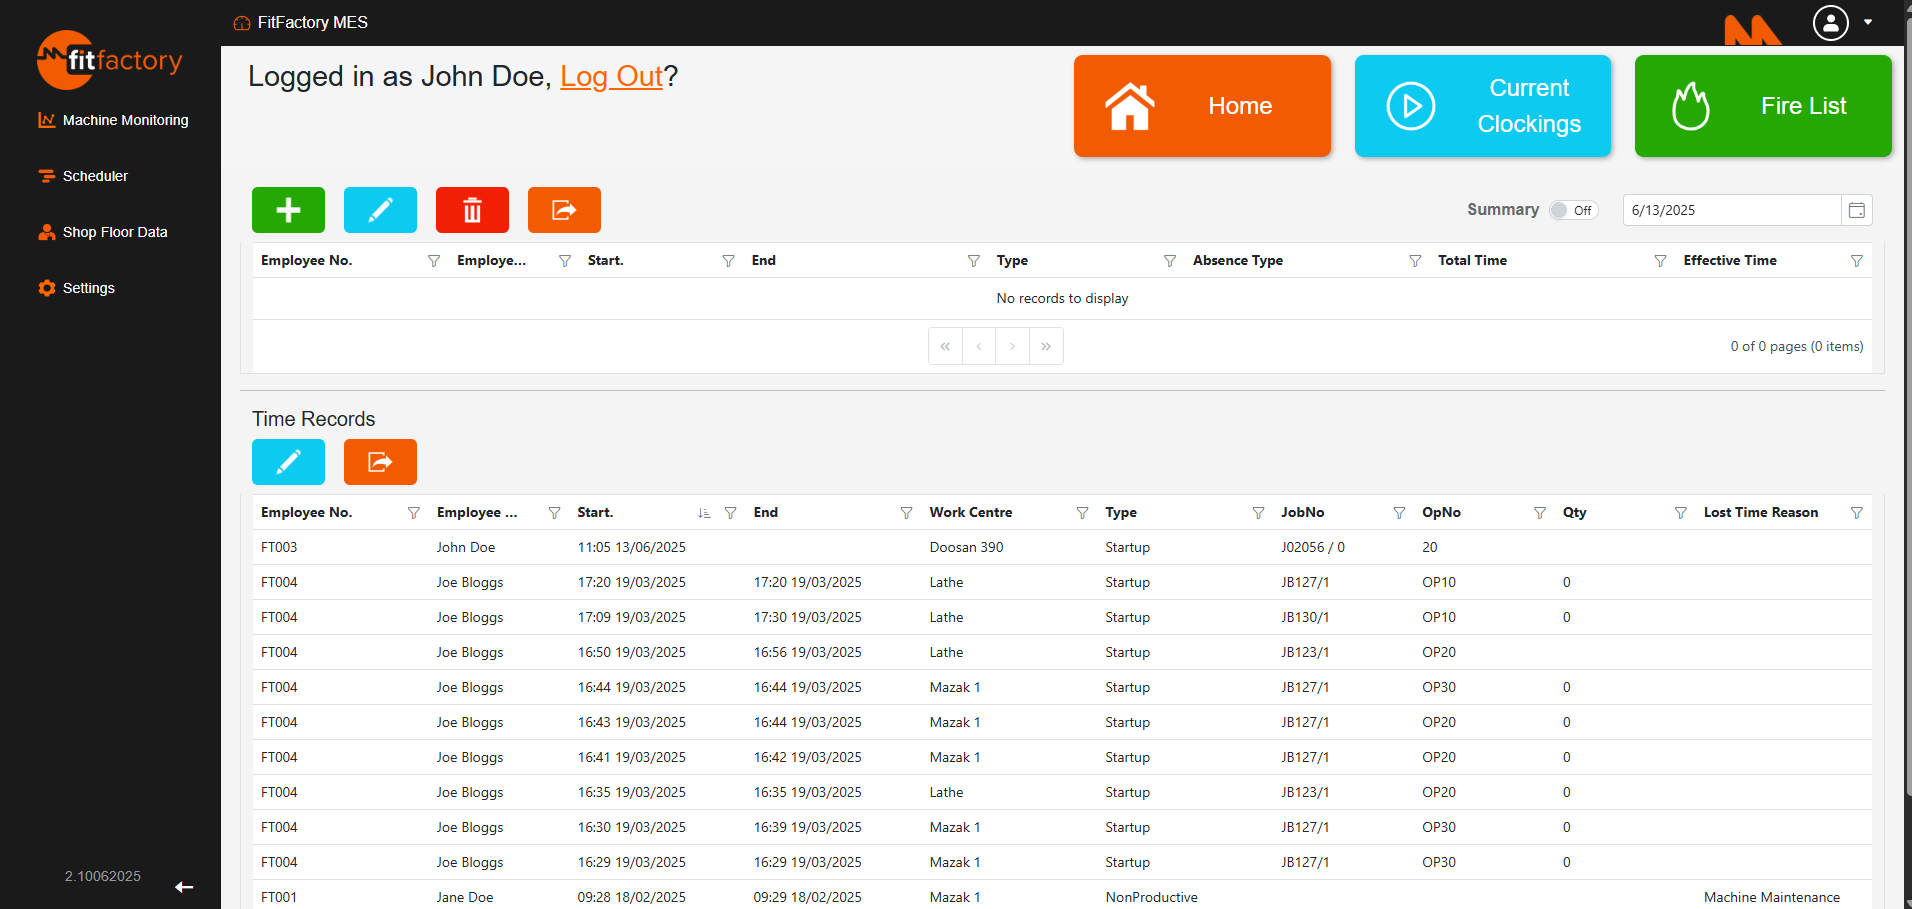Open filter for Absence Type column
The image size is (1912, 909).
click(1415, 261)
